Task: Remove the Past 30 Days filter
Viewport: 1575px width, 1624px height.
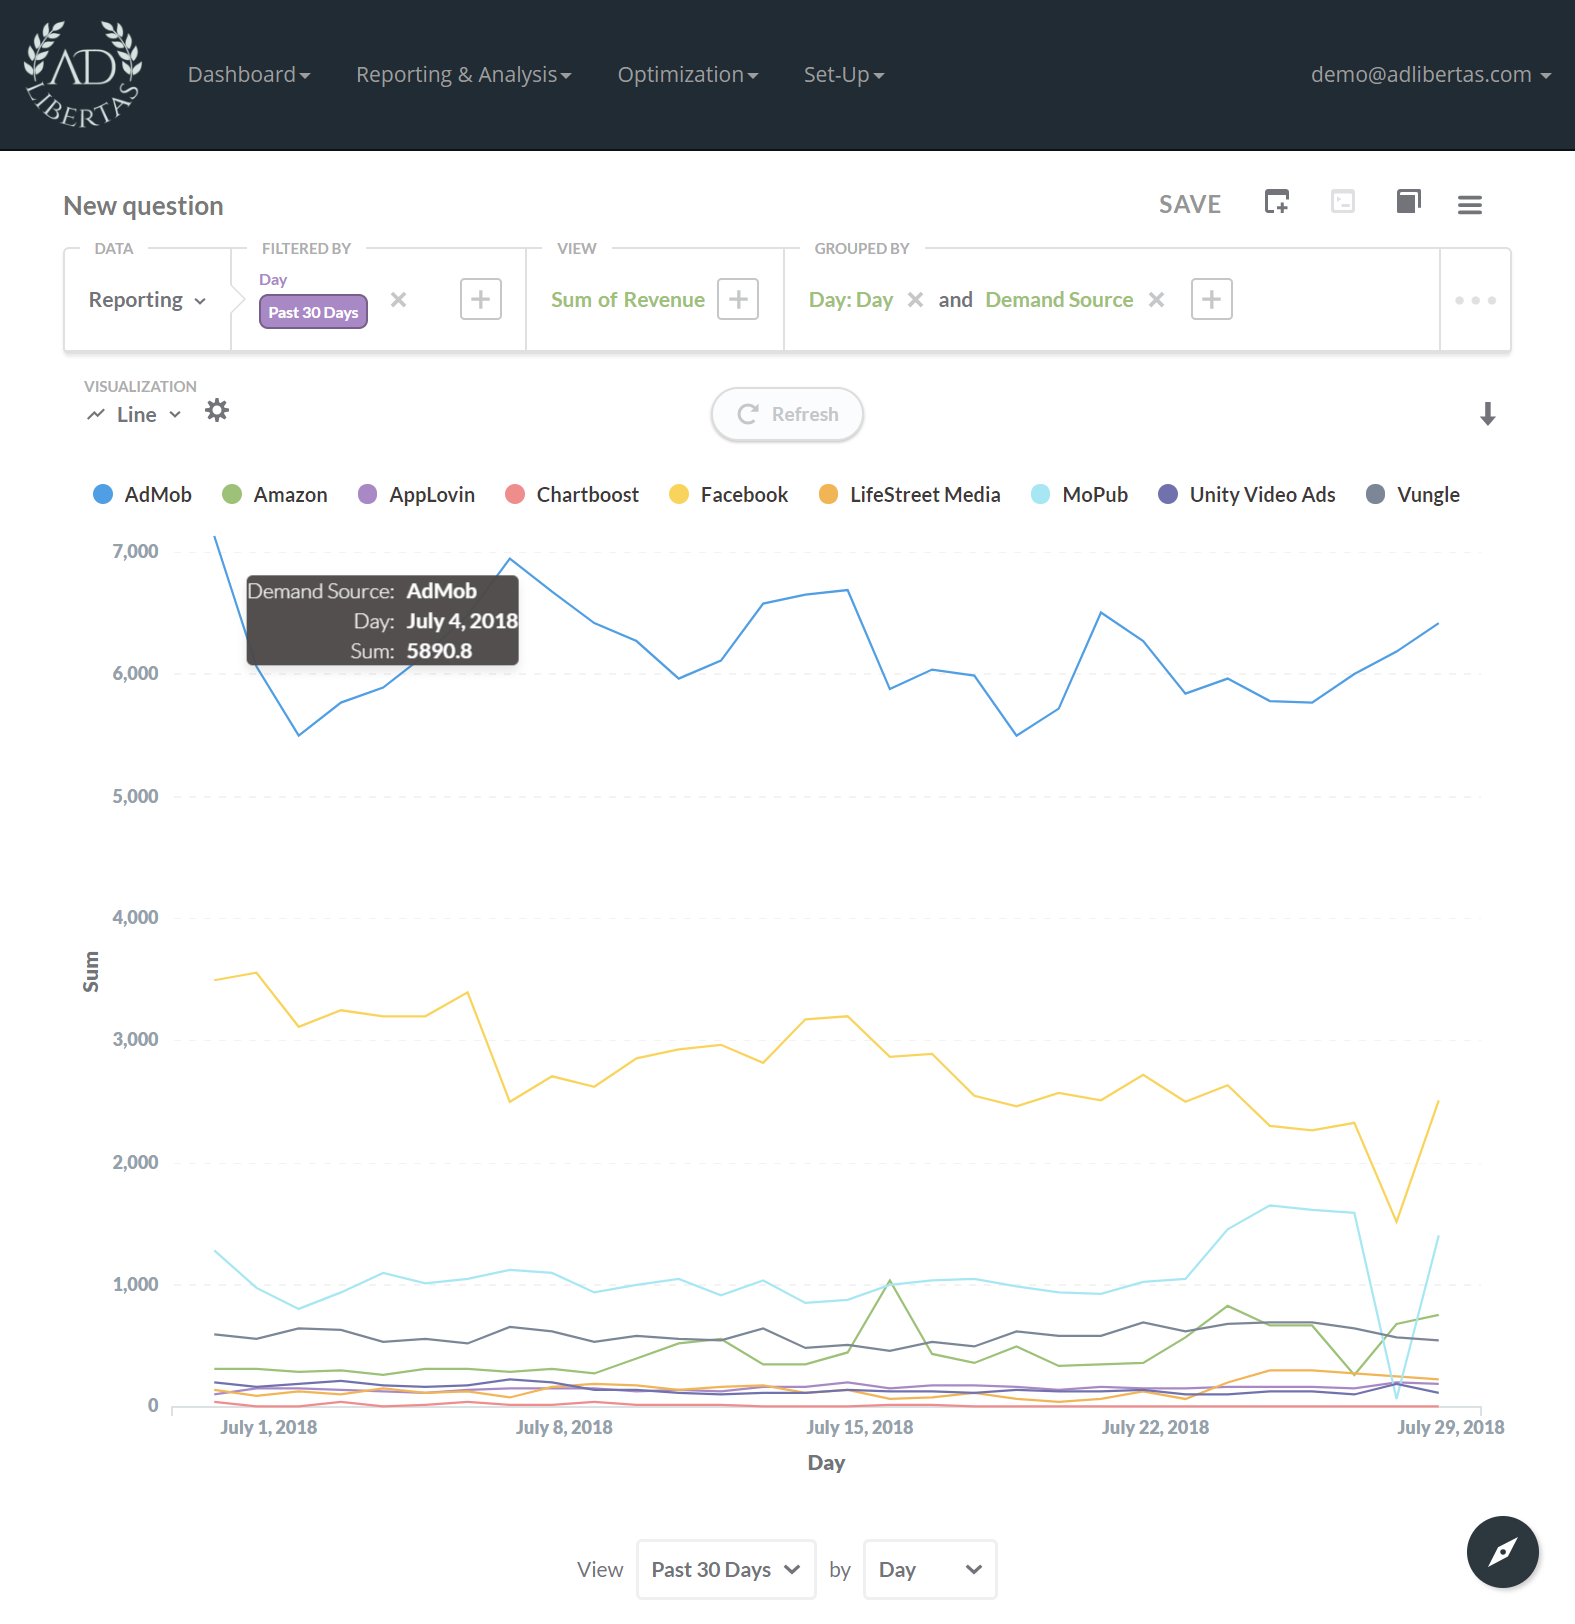Action: point(398,299)
